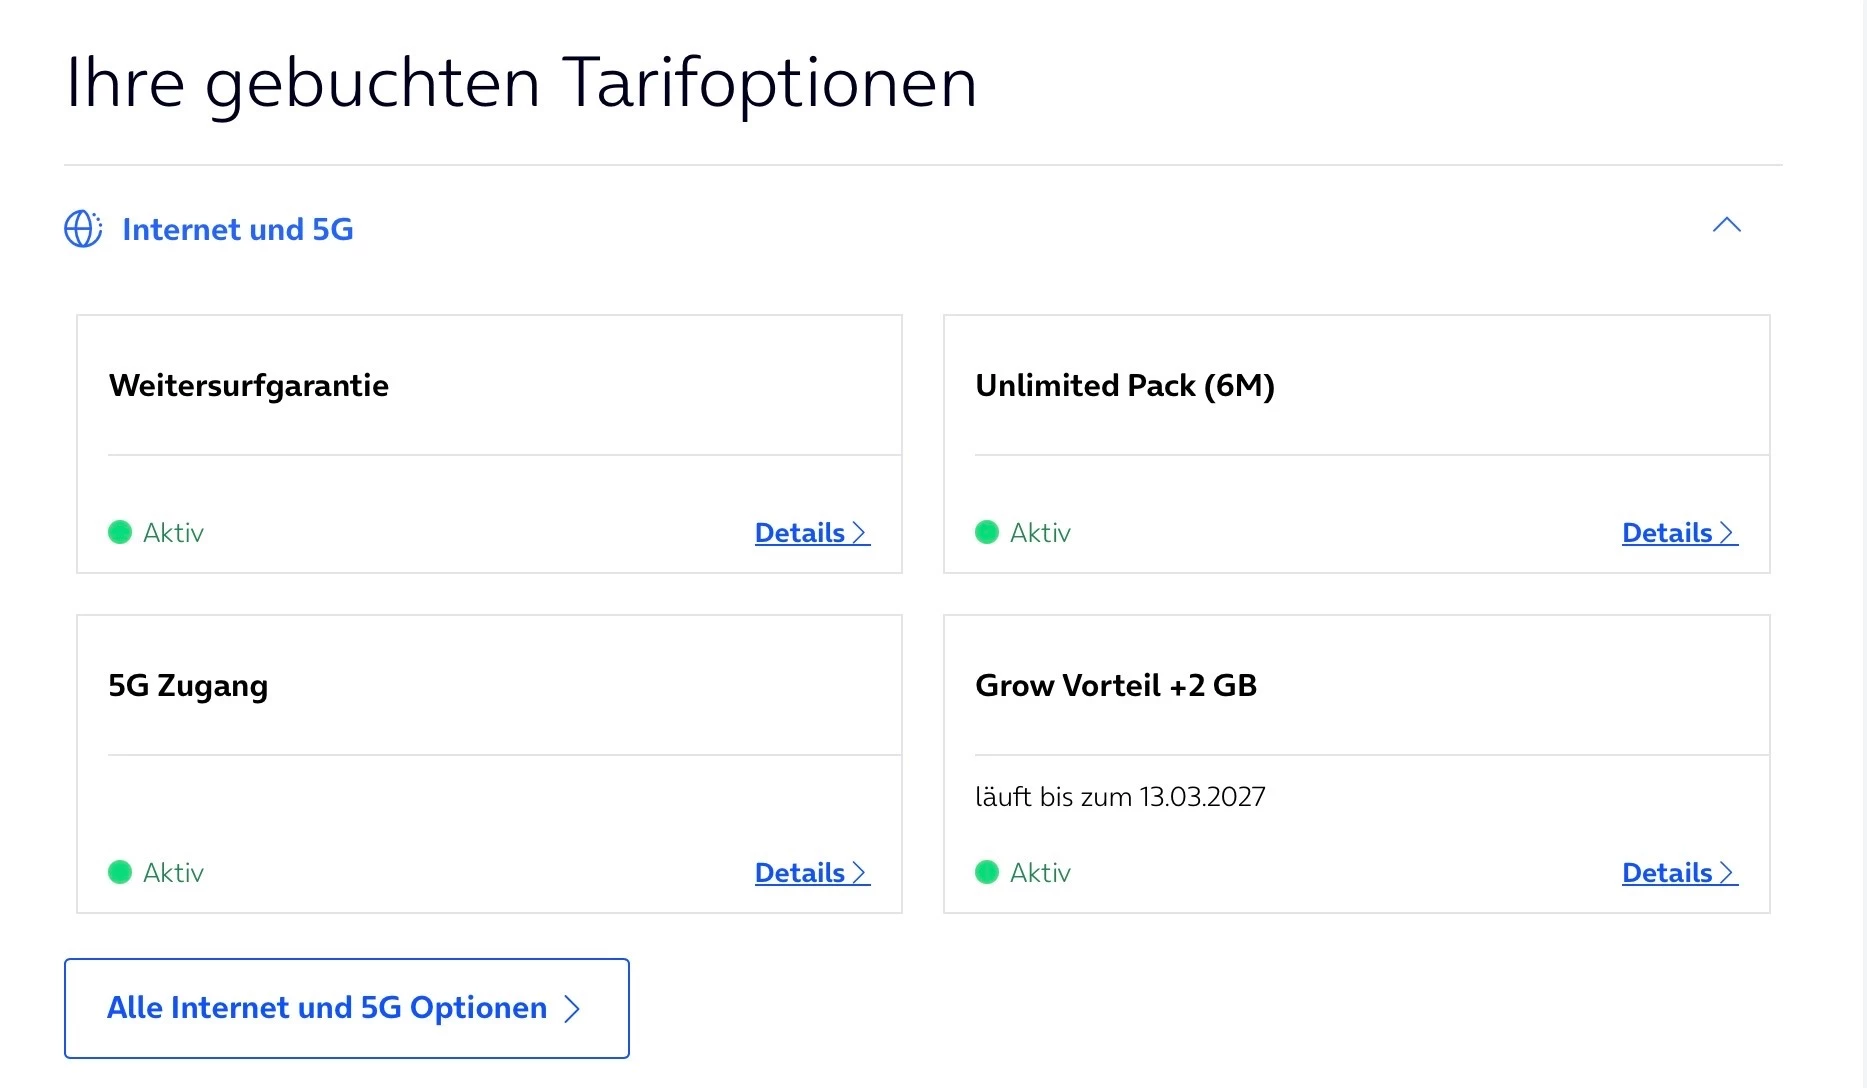1867x1088 pixels.
Task: Click the green status dot for Weitersurfgarantie
Action: tap(120, 532)
